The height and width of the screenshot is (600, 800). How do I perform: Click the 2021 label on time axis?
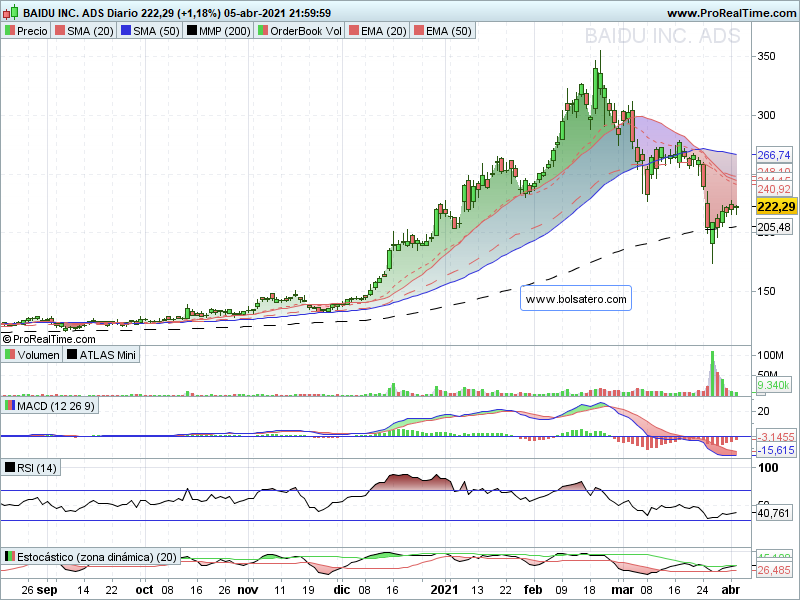[444, 590]
